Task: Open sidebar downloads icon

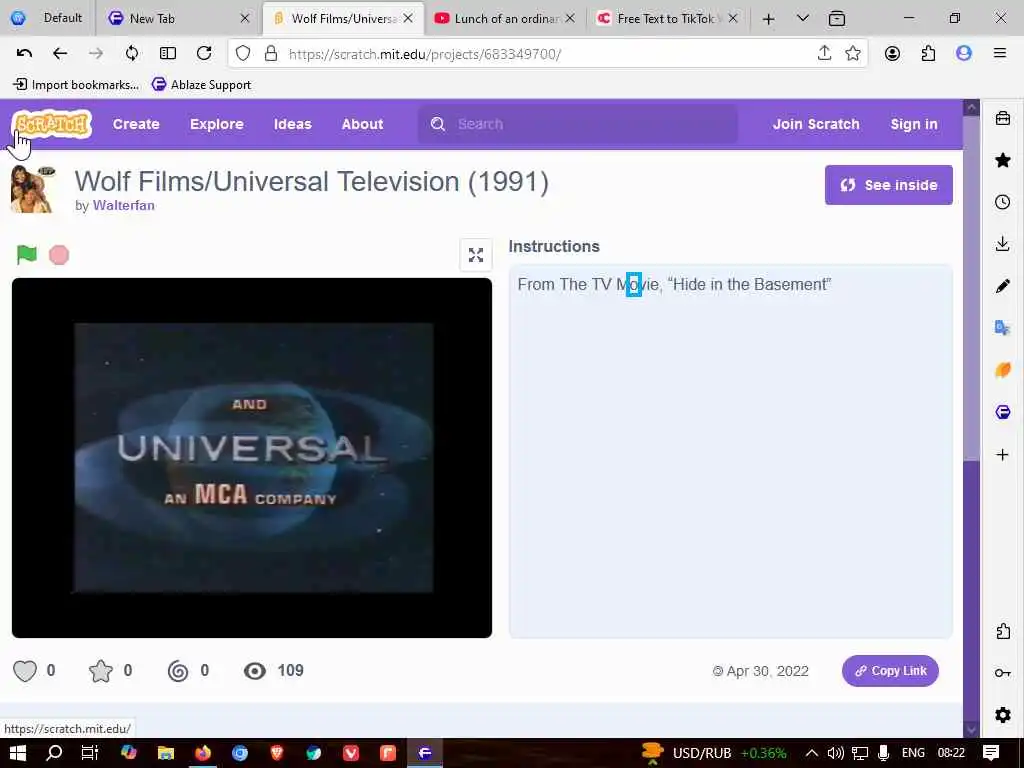Action: (x=1002, y=244)
